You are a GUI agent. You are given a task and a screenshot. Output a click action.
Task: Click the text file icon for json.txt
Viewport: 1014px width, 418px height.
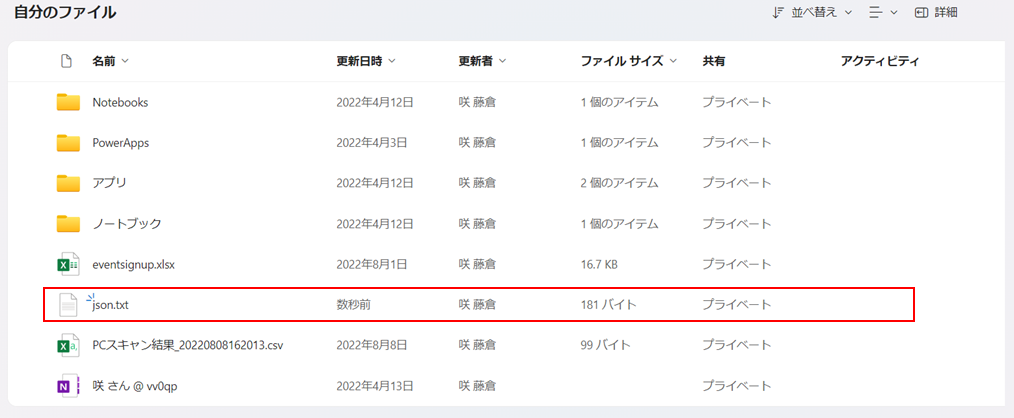(69, 305)
